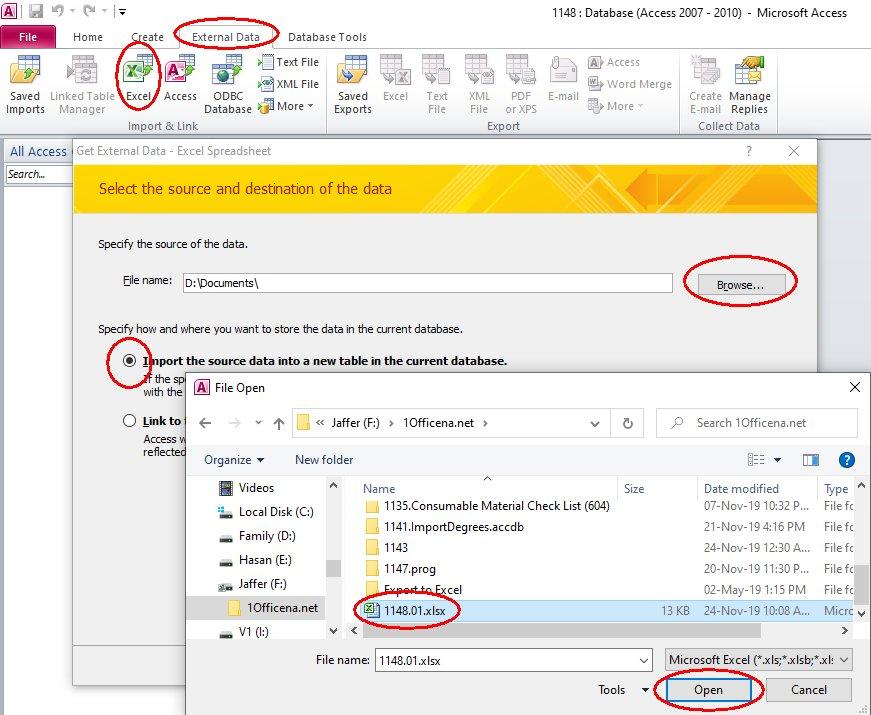Click Search 1Officena.net box
Image resolution: width=871 pixels, height=715 pixels.
point(757,423)
